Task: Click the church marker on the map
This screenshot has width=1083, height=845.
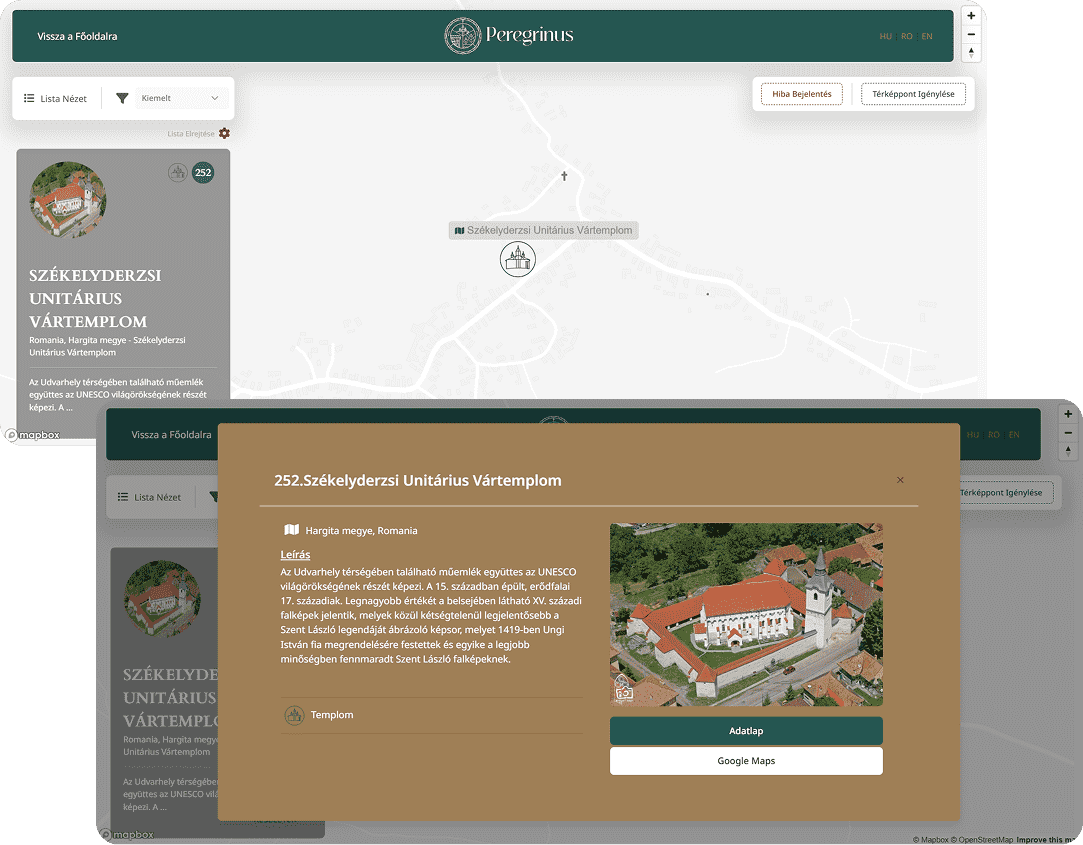Action: 518,260
